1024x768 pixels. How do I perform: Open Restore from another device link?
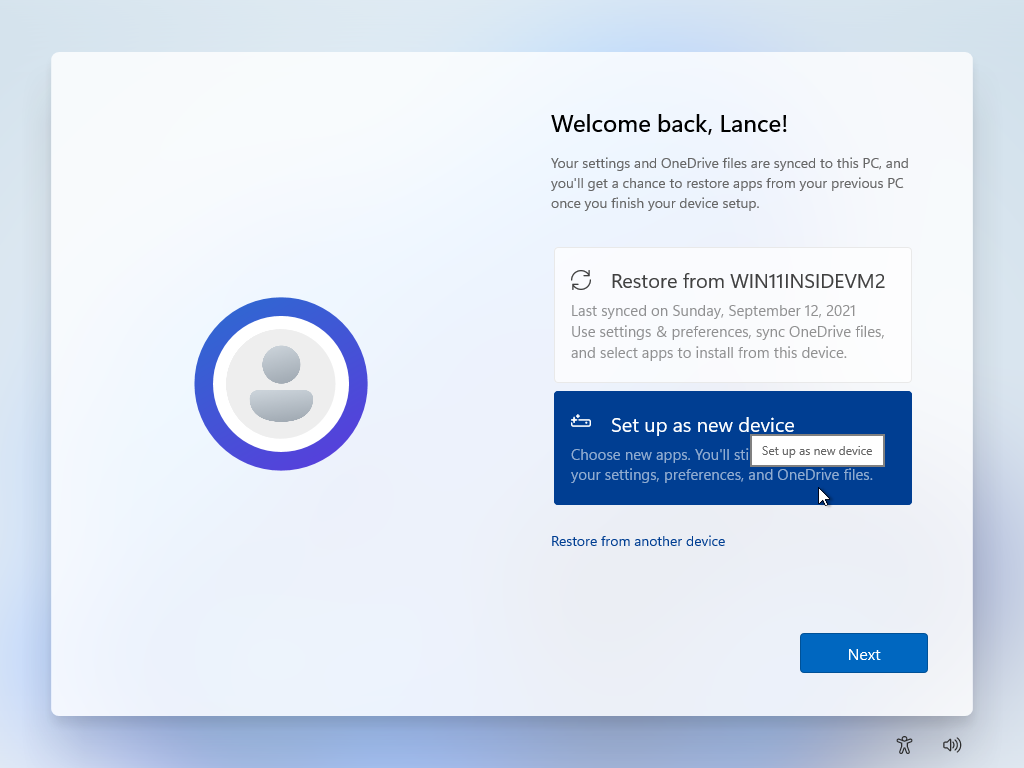[x=638, y=541]
